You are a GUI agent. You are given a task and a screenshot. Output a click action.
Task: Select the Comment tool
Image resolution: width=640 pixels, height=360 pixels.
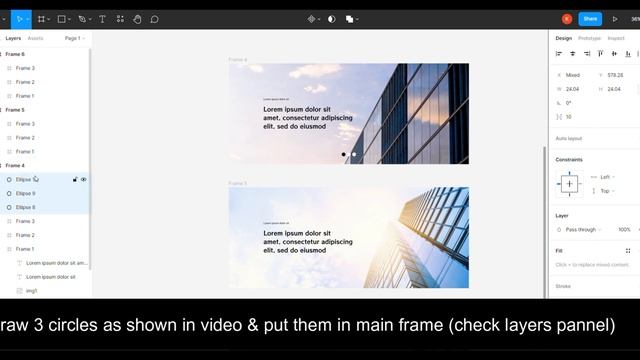pyautogui.click(x=155, y=19)
